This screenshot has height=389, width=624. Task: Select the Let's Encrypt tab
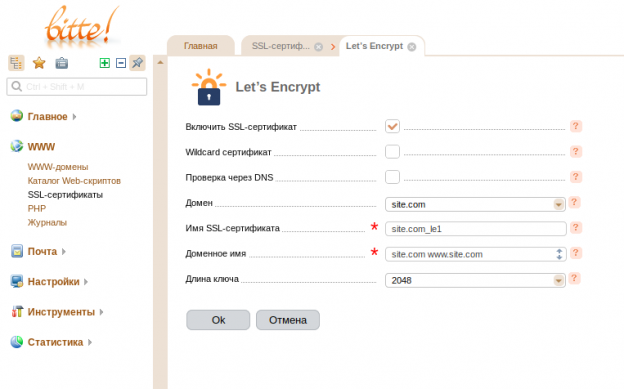[374, 46]
